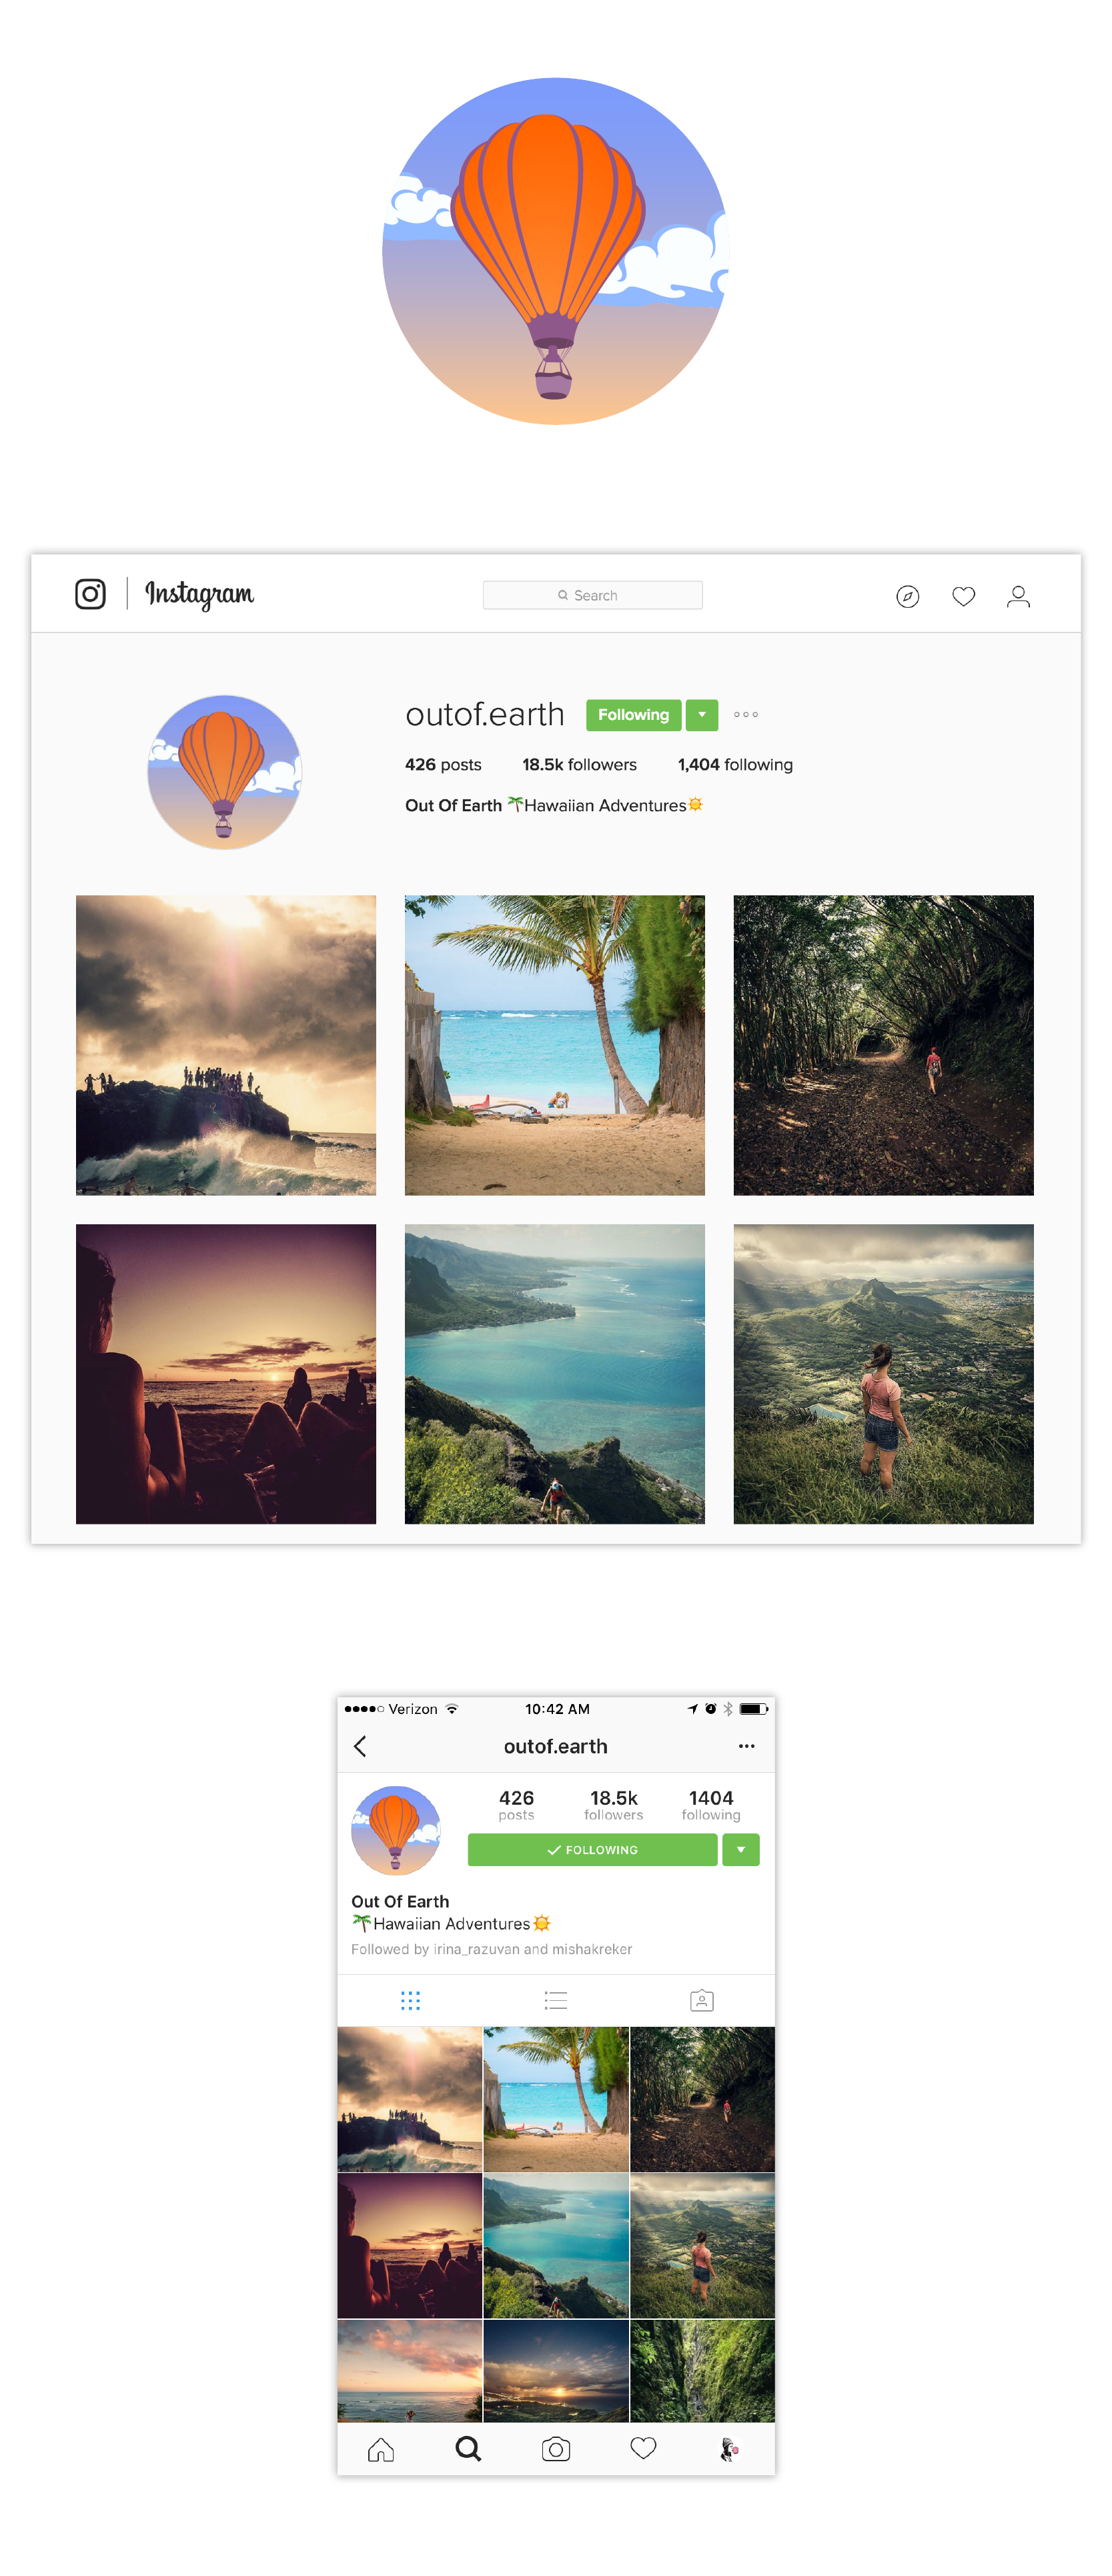Switch to the mobile grid view tab
Screen dimensions: 1112x2576
point(410,2000)
